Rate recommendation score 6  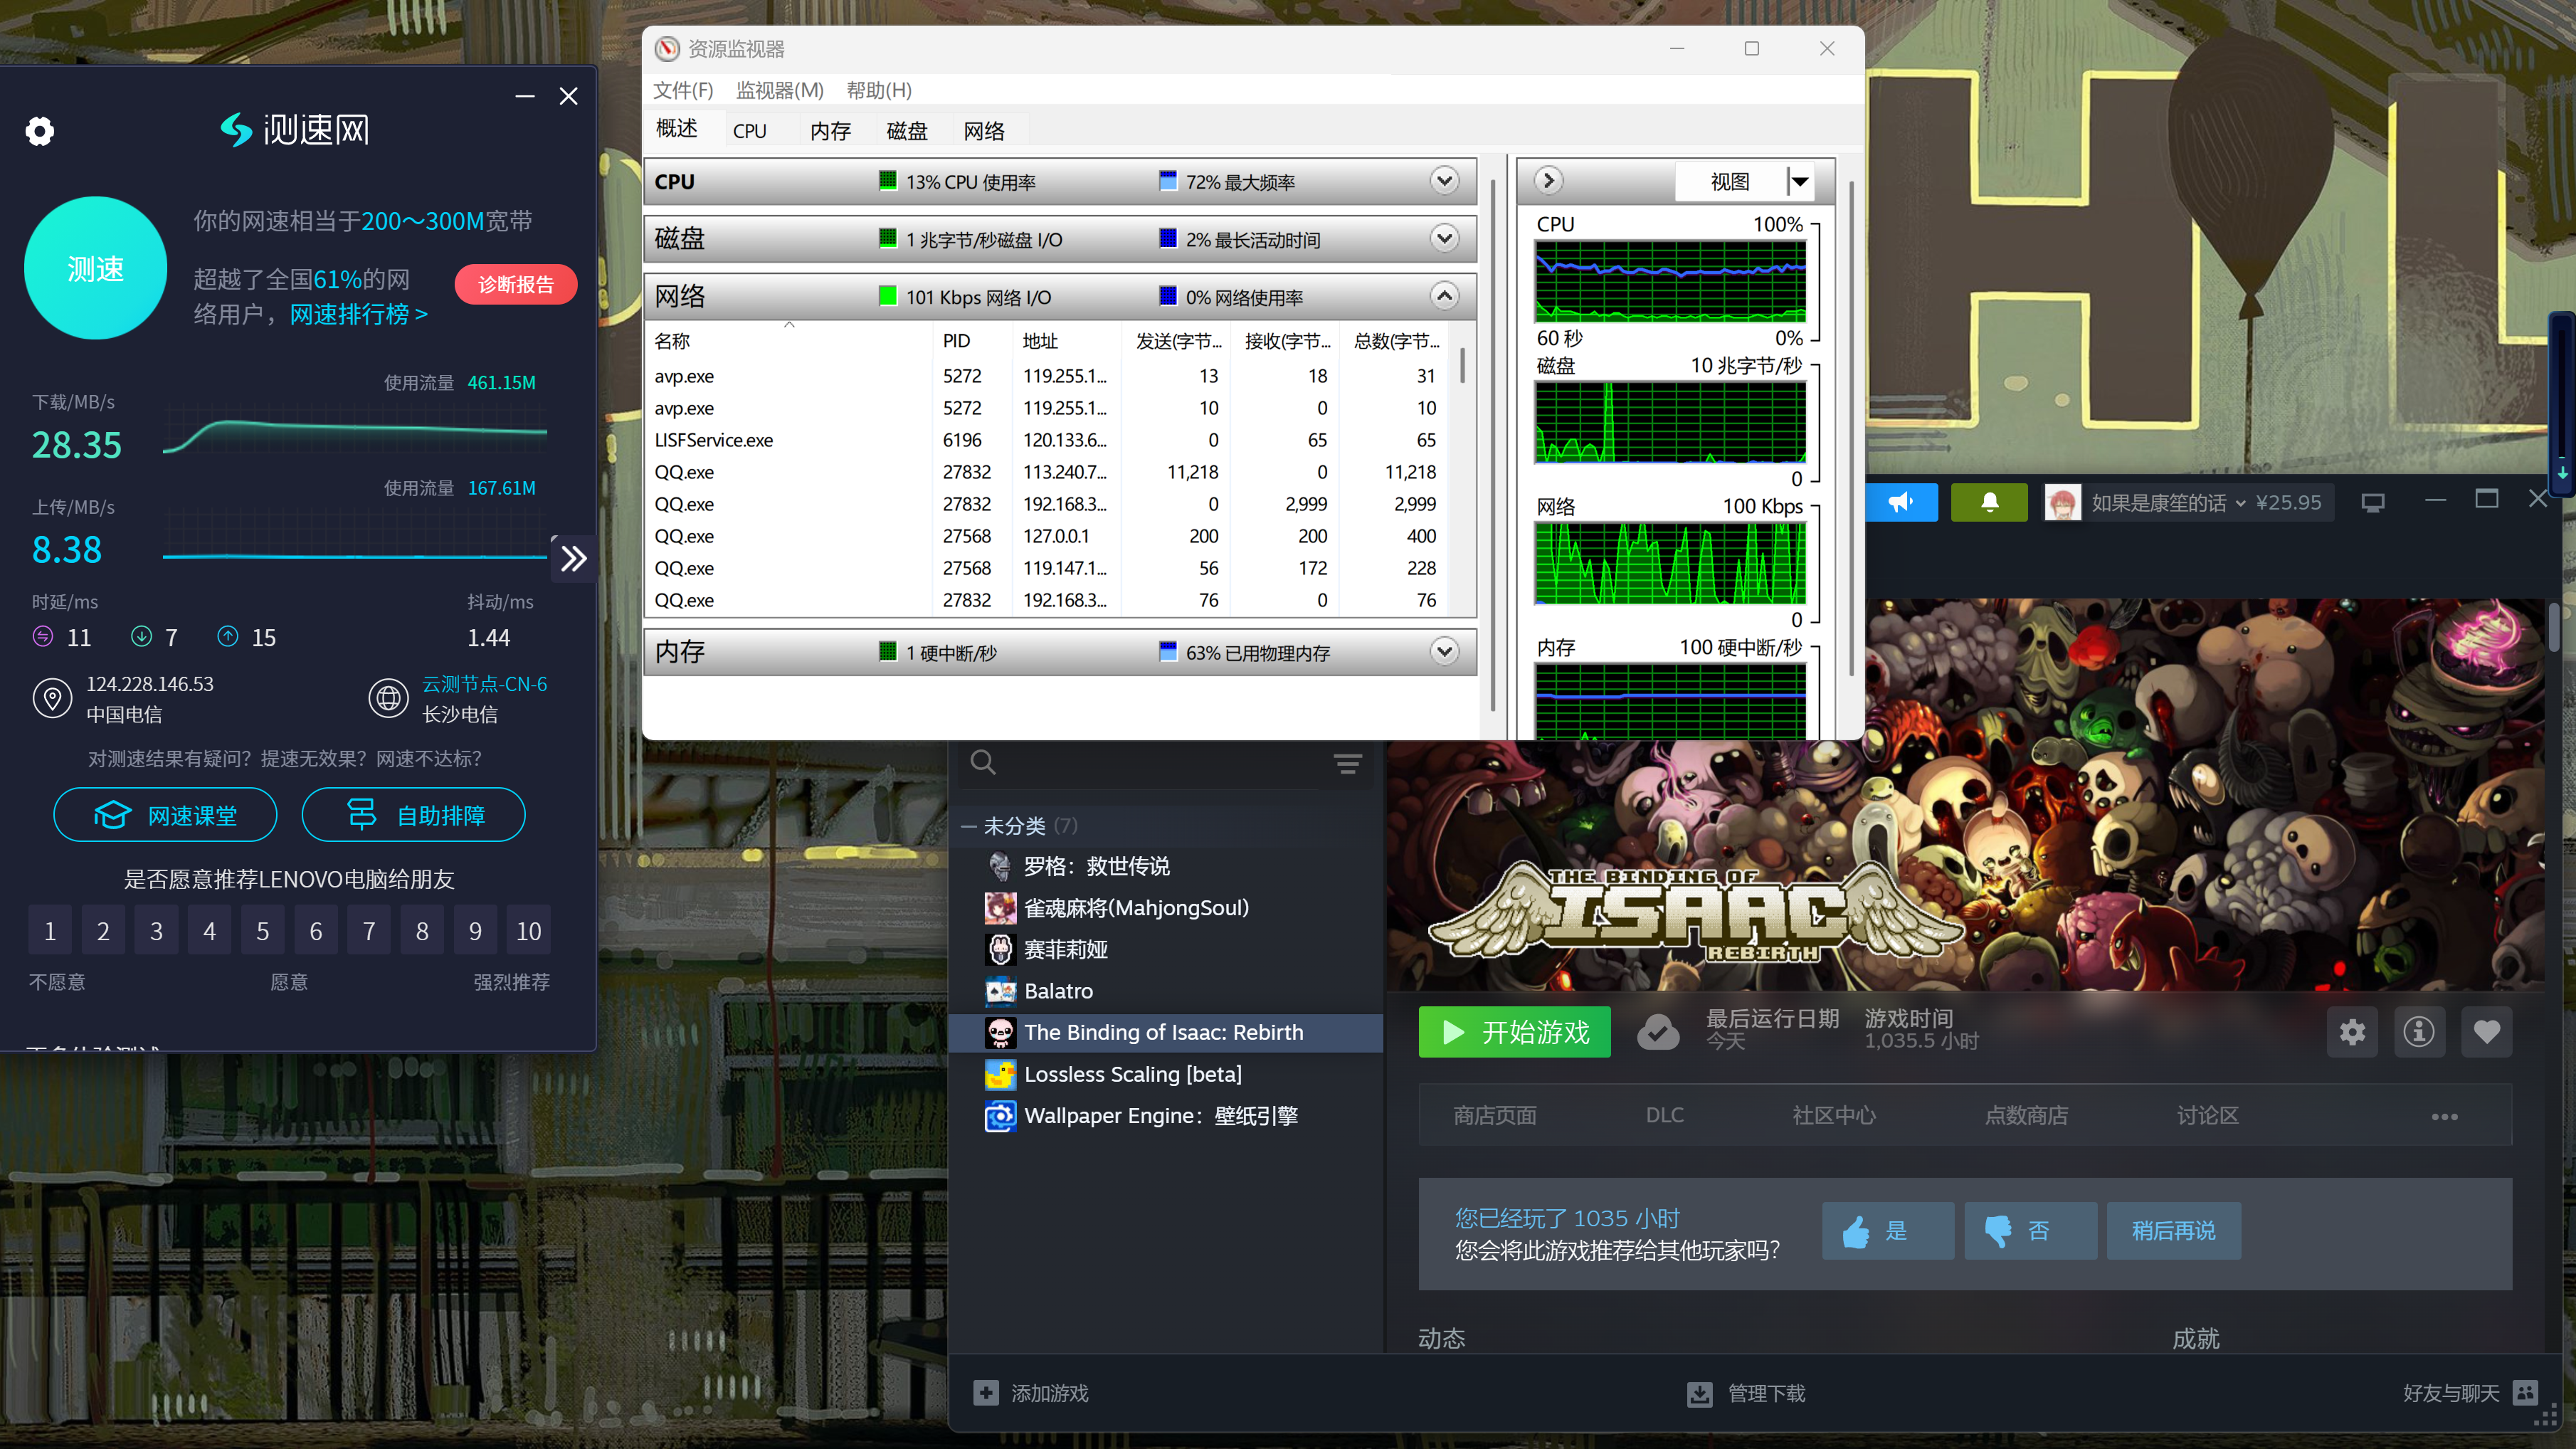[316, 931]
